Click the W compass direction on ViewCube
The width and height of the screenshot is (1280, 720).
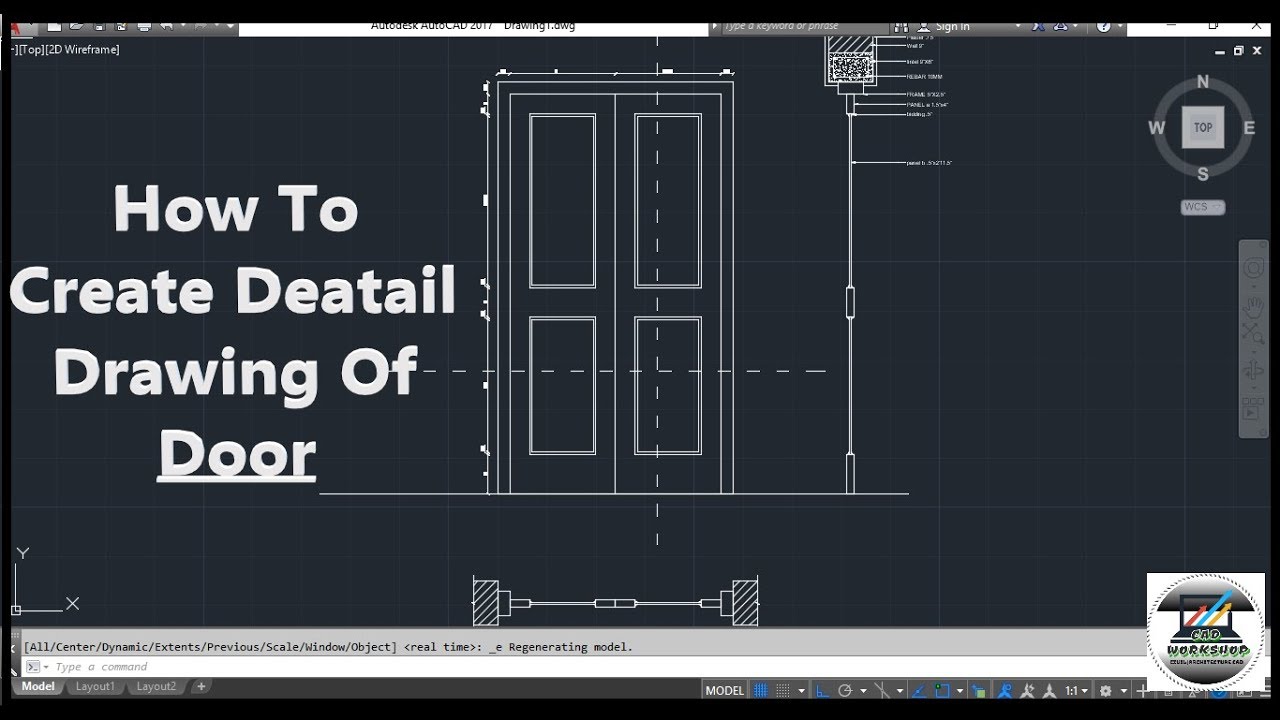click(1156, 128)
